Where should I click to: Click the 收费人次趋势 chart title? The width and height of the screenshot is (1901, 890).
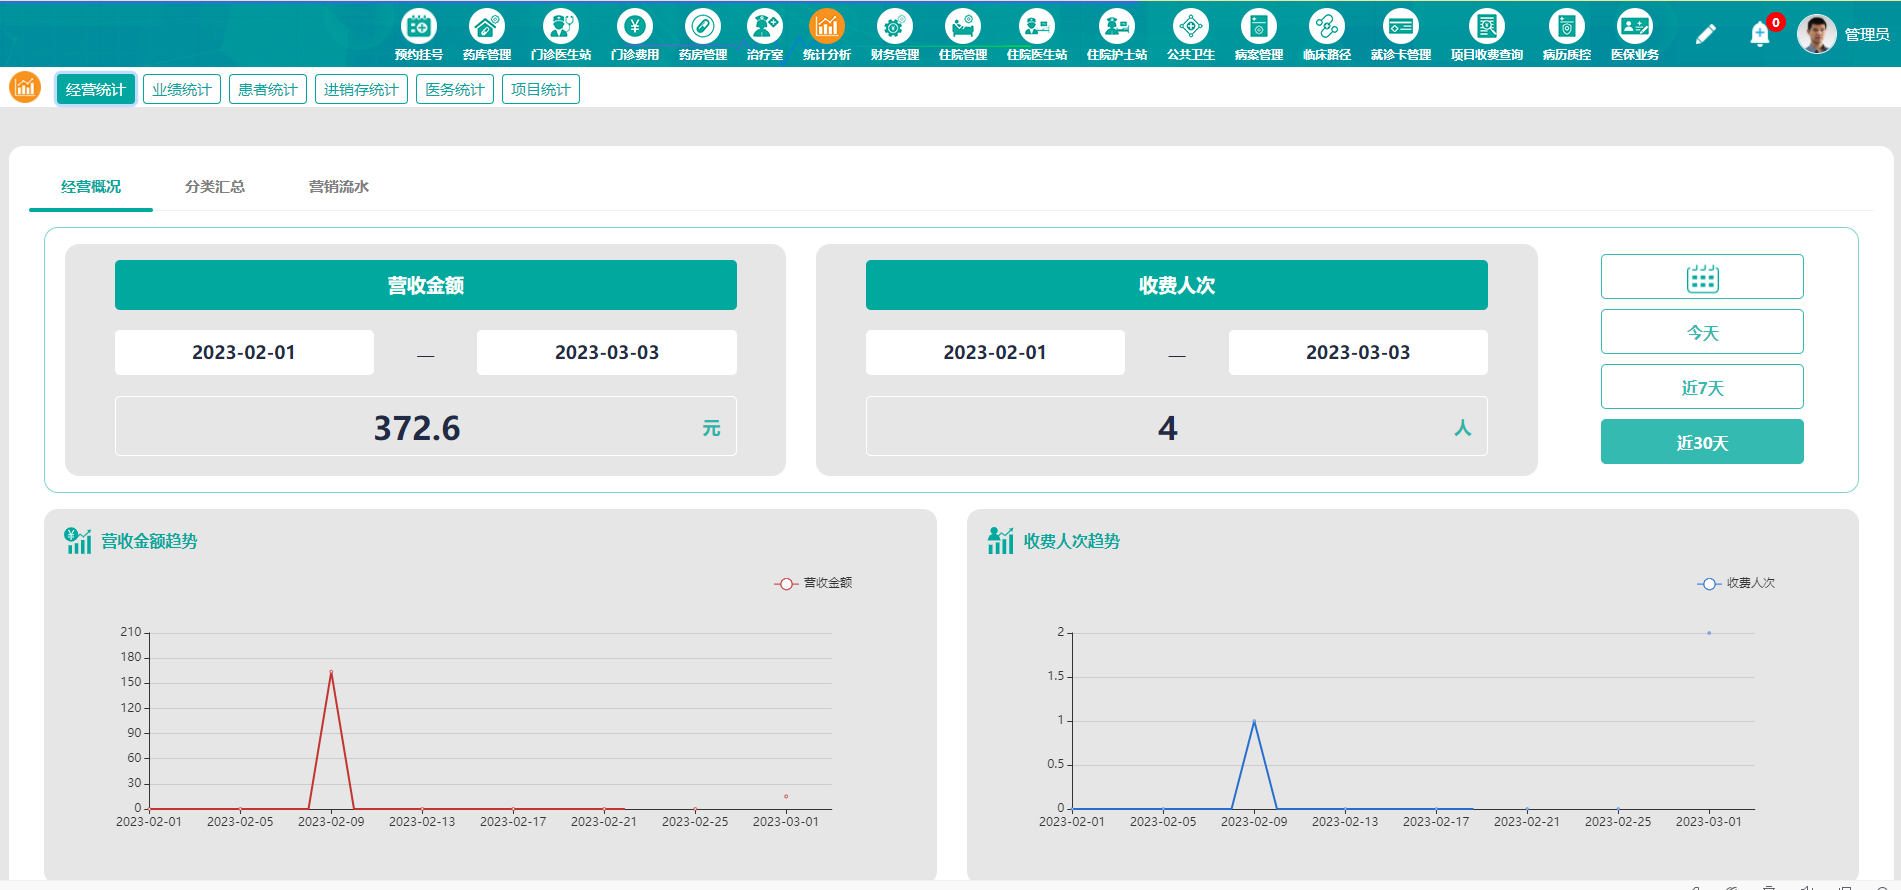click(x=1072, y=541)
